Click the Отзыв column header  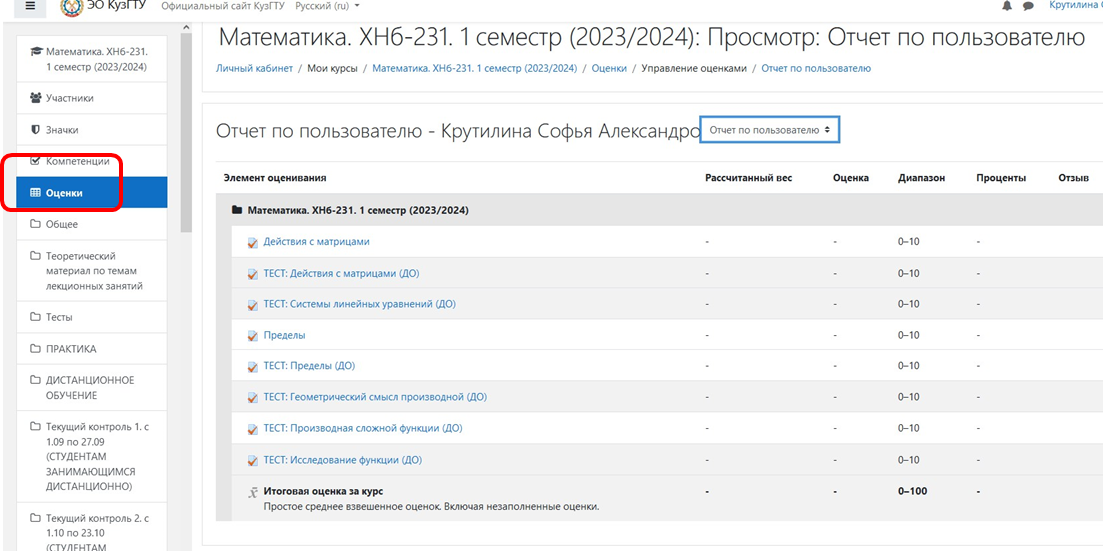pos(1073,179)
